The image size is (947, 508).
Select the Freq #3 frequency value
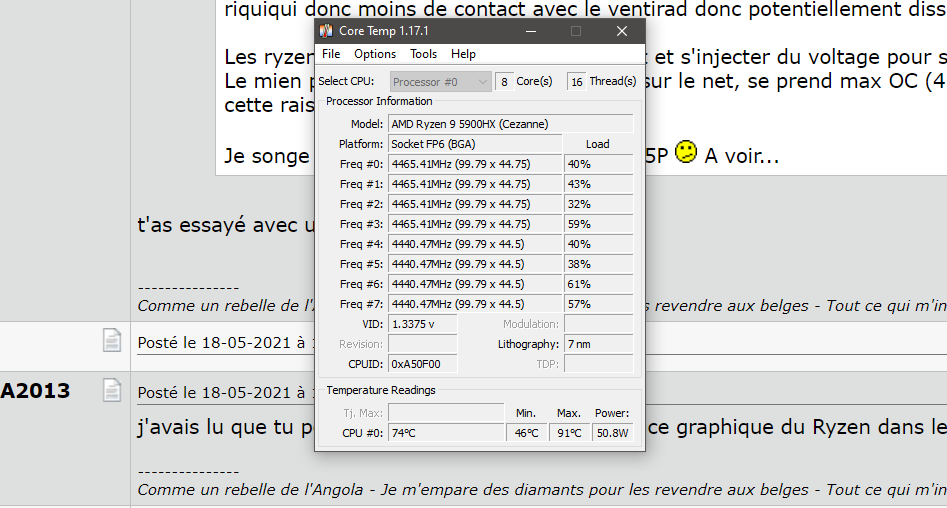coord(475,223)
